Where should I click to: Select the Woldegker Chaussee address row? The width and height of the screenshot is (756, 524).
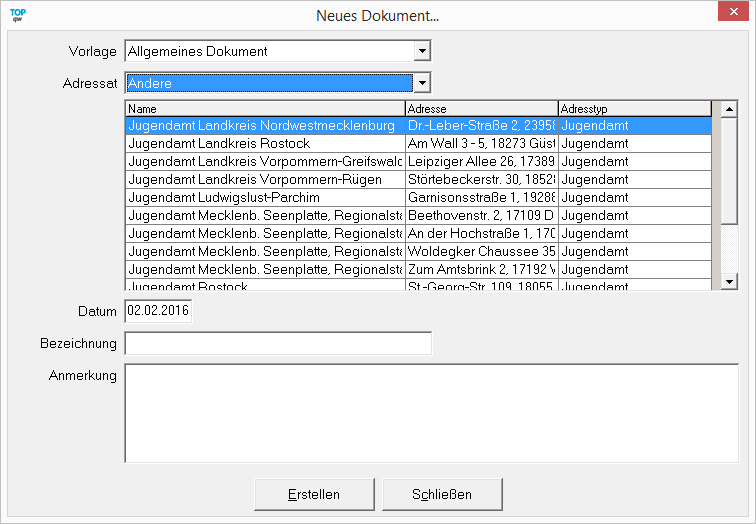(x=481, y=252)
